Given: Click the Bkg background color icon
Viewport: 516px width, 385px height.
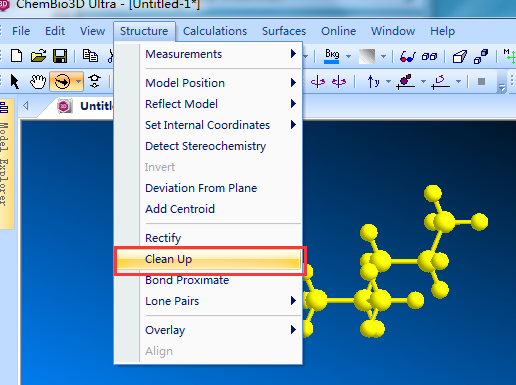Looking at the screenshot, I should click(x=332, y=55).
